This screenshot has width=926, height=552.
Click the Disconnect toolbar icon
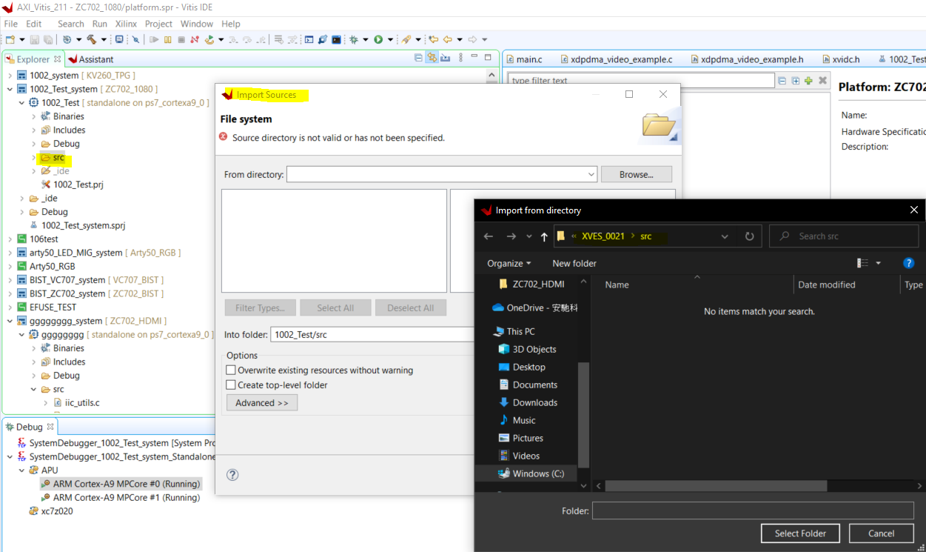click(x=194, y=40)
